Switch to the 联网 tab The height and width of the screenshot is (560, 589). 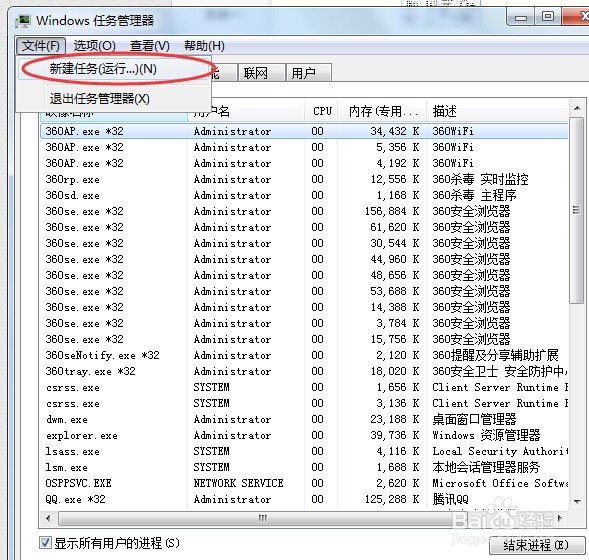pyautogui.click(x=260, y=72)
